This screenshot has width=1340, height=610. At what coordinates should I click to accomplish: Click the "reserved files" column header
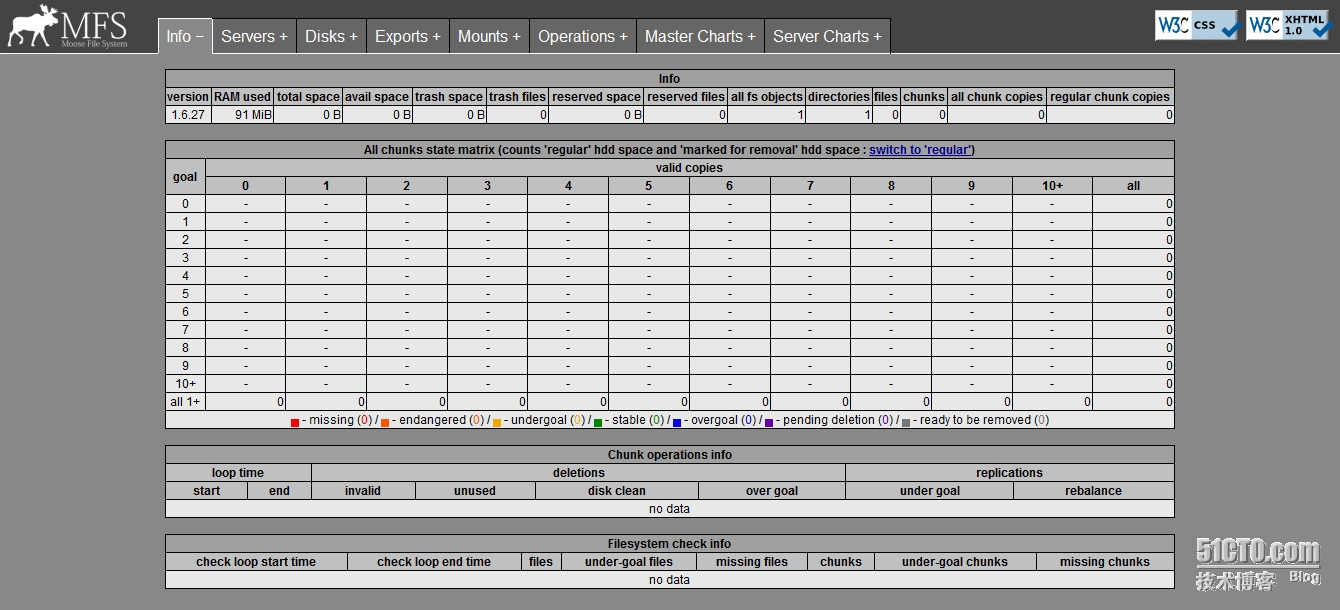[685, 97]
